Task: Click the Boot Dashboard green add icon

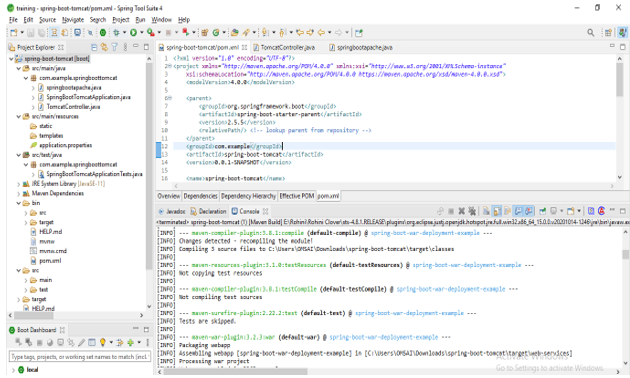Action: [x=130, y=342]
